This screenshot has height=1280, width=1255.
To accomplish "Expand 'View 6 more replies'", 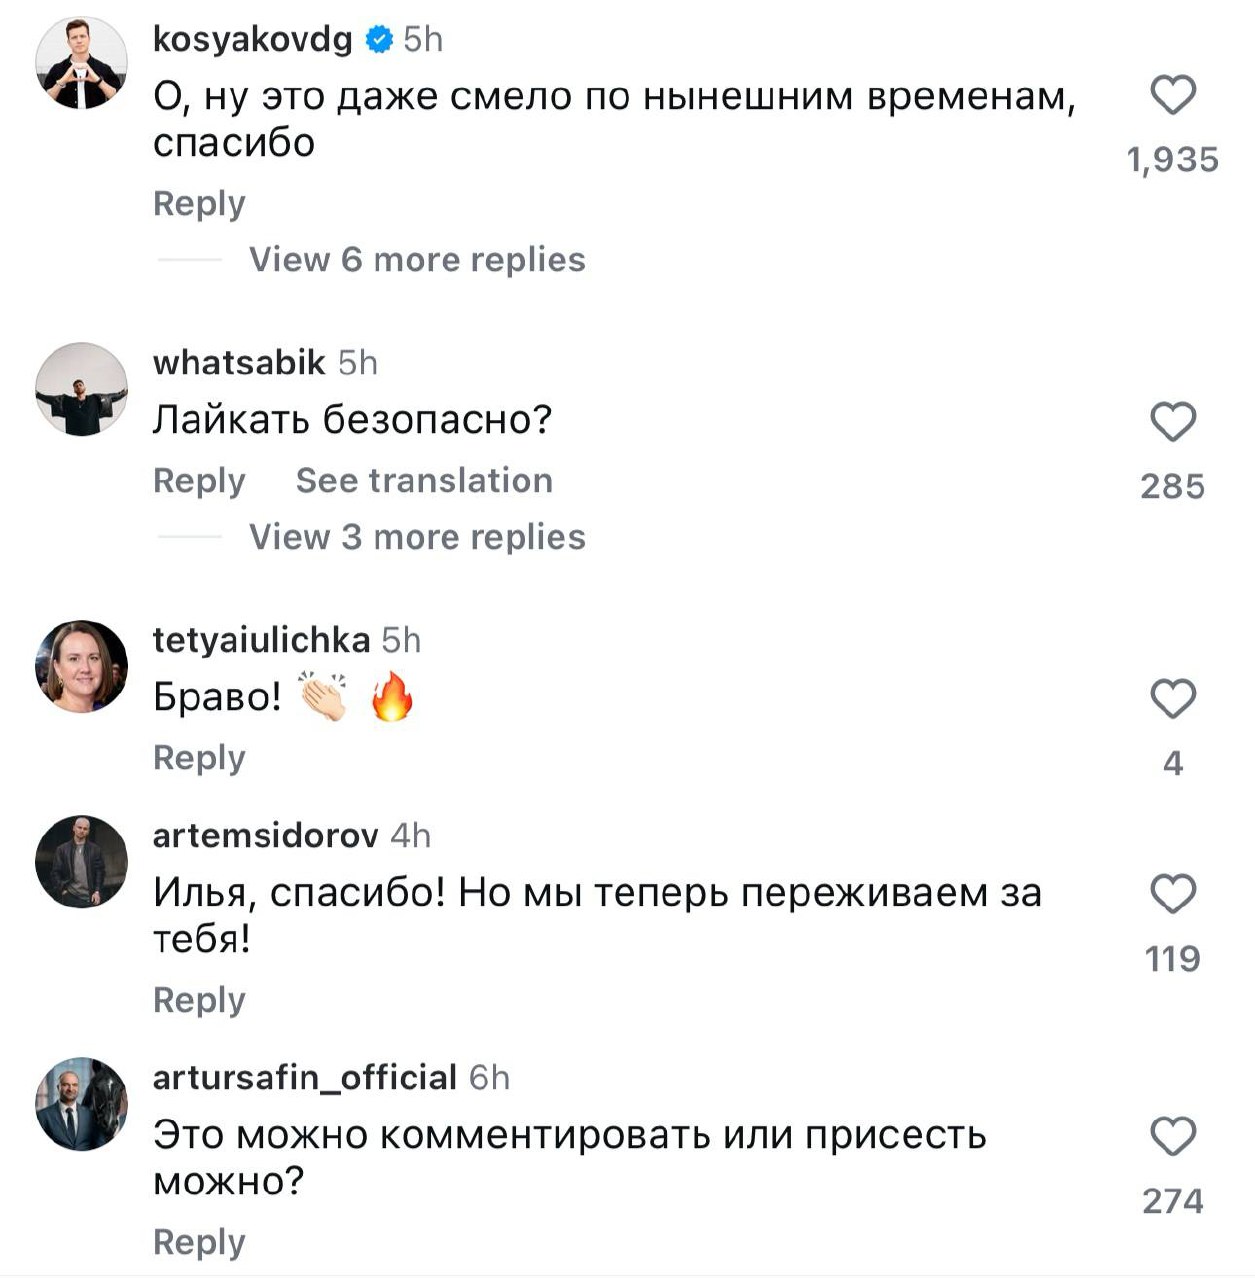I will (416, 260).
